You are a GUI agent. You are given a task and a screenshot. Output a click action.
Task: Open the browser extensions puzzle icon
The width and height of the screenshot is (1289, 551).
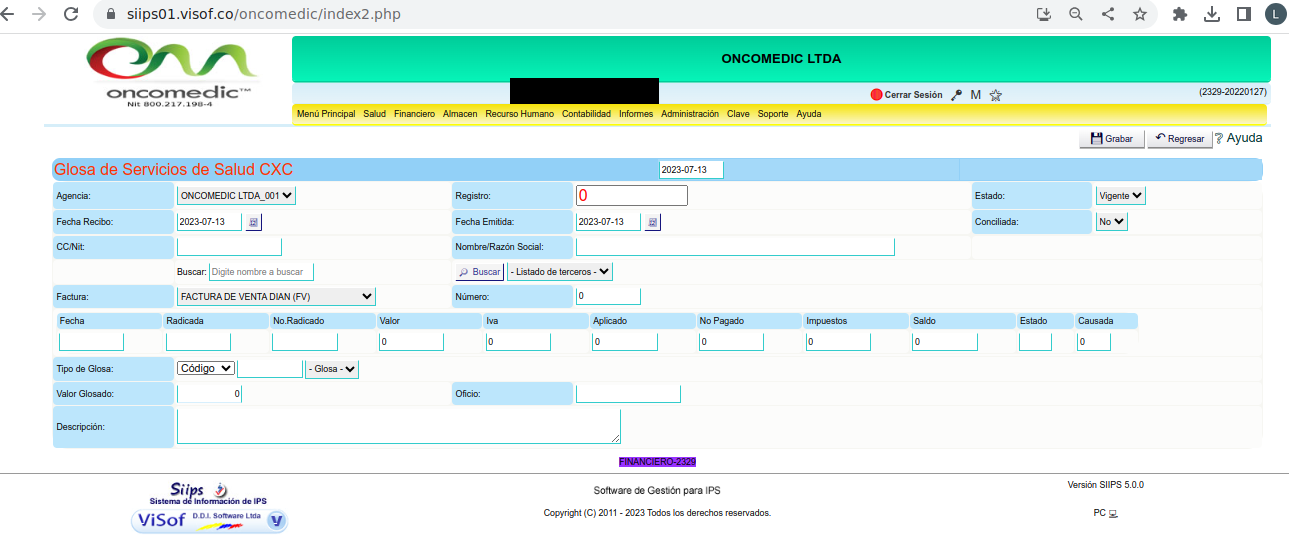(x=1180, y=14)
